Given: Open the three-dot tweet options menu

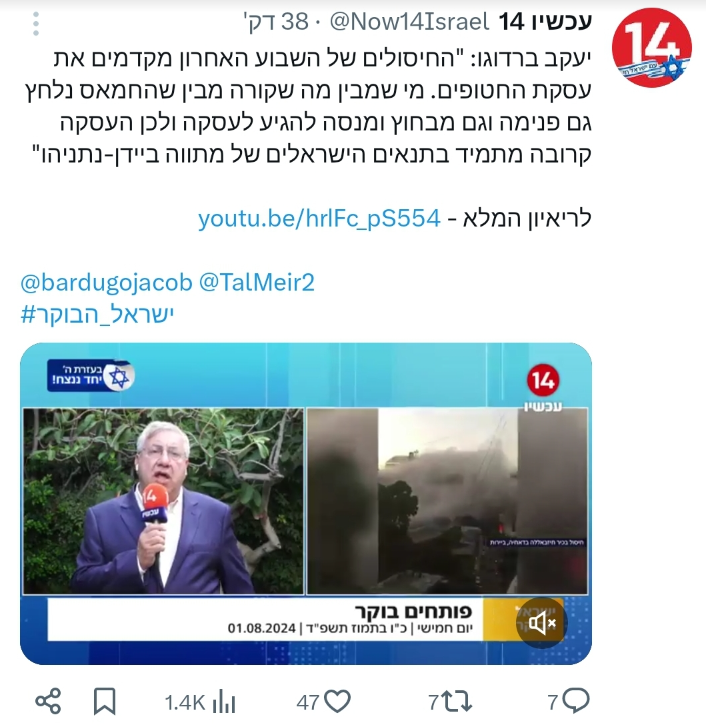Looking at the screenshot, I should point(36,24).
